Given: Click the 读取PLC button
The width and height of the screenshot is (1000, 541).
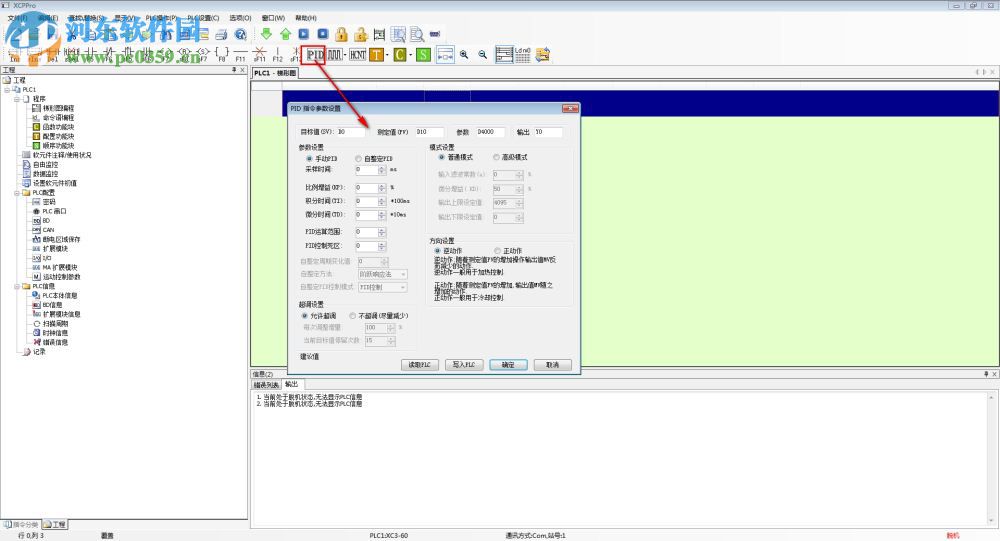Looking at the screenshot, I should tap(420, 365).
